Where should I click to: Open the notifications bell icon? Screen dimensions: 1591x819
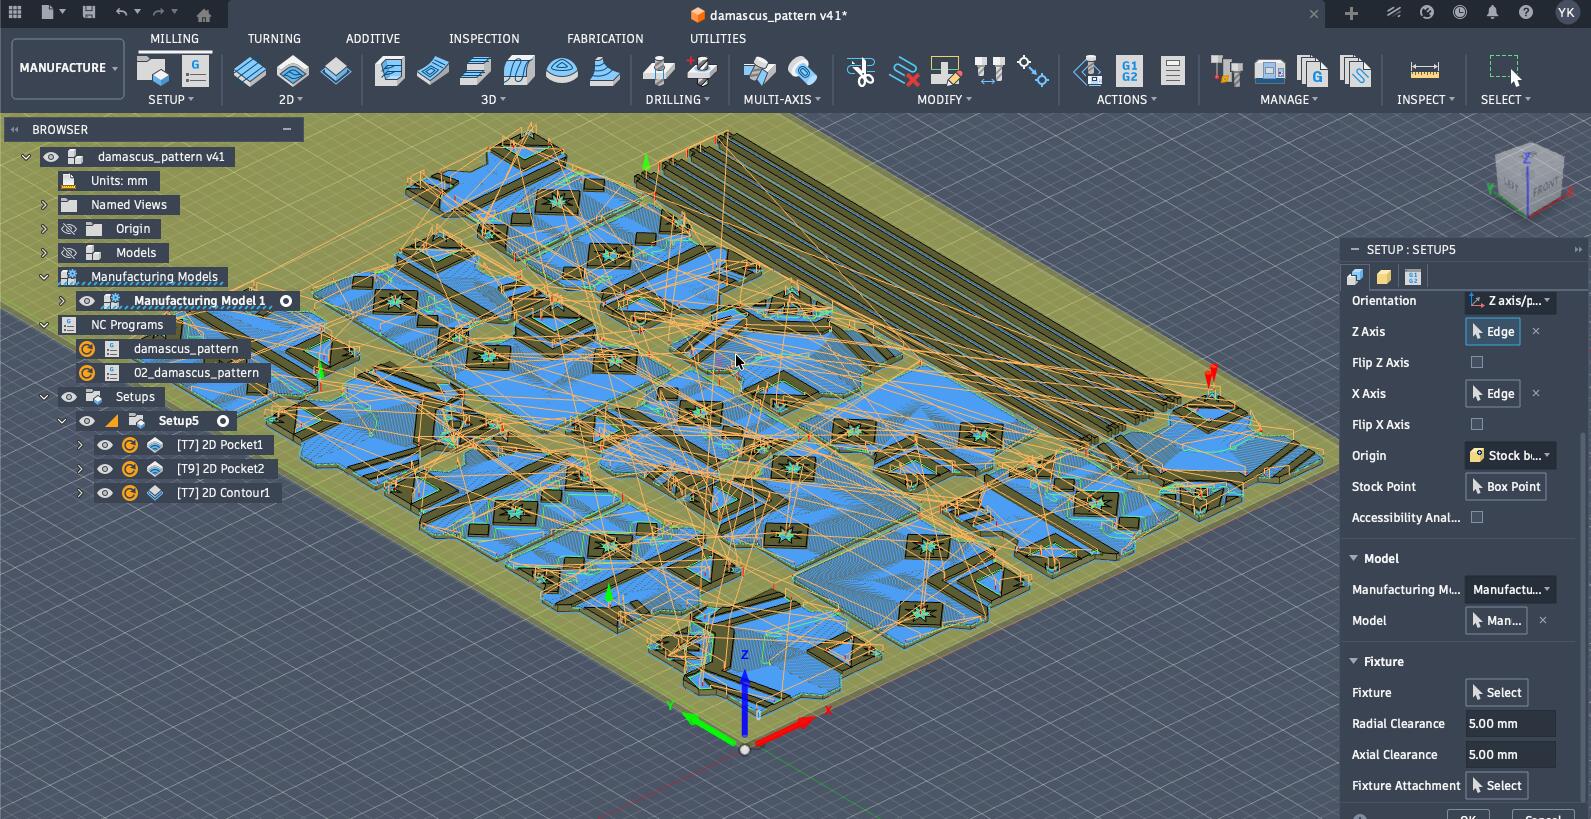point(1492,13)
